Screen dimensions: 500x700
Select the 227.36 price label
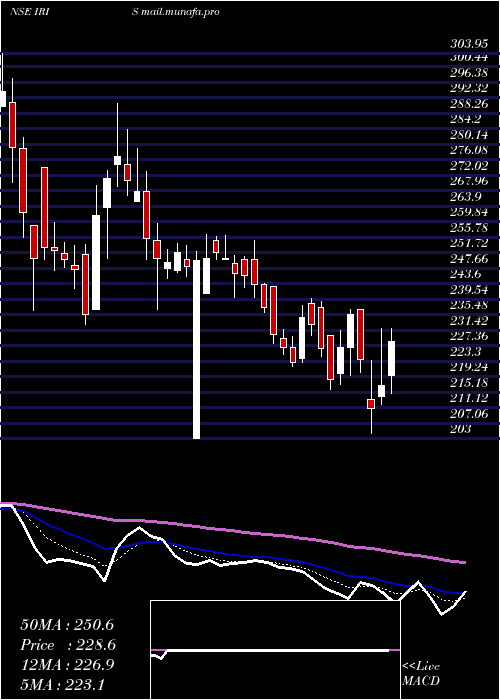point(469,337)
